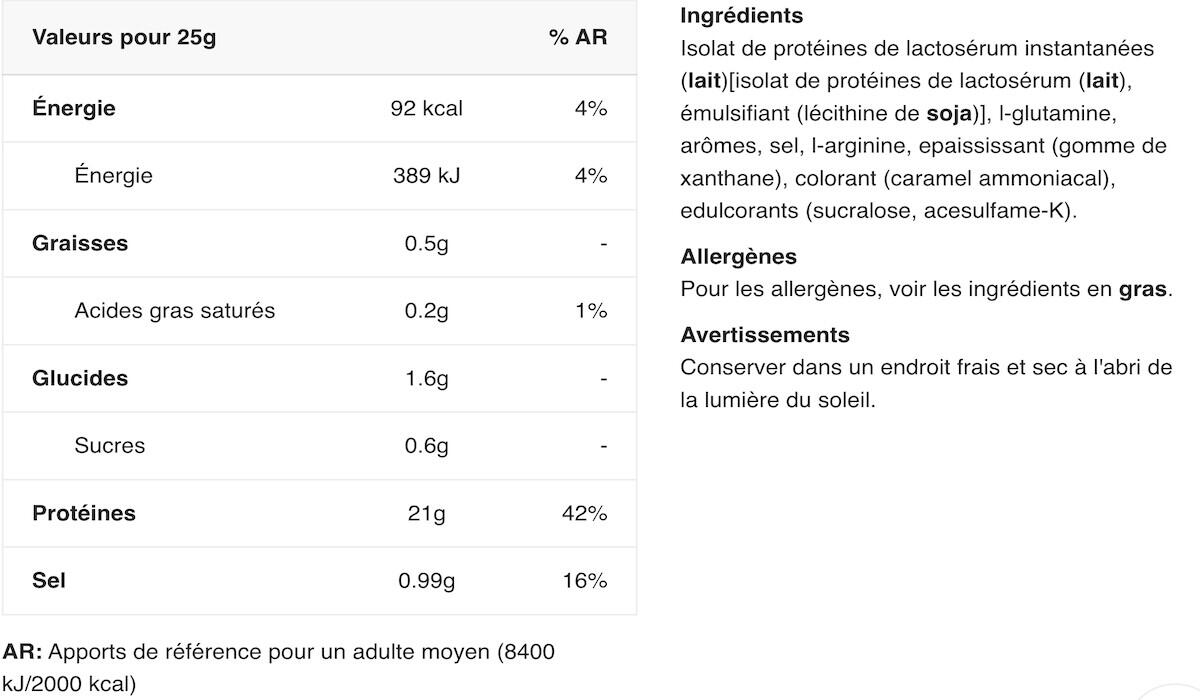This screenshot has height=700, width=1200.
Task: Click the 0.99g salt value
Action: [x=427, y=581]
